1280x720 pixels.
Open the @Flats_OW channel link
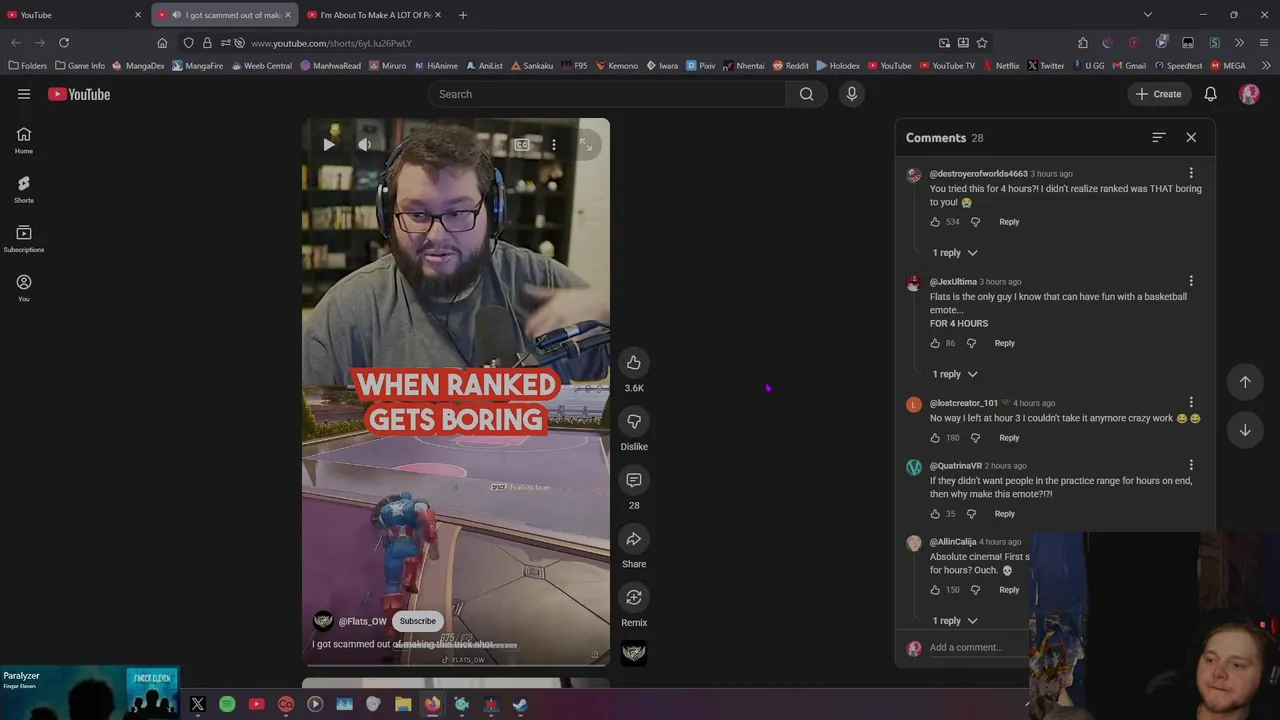(362, 621)
